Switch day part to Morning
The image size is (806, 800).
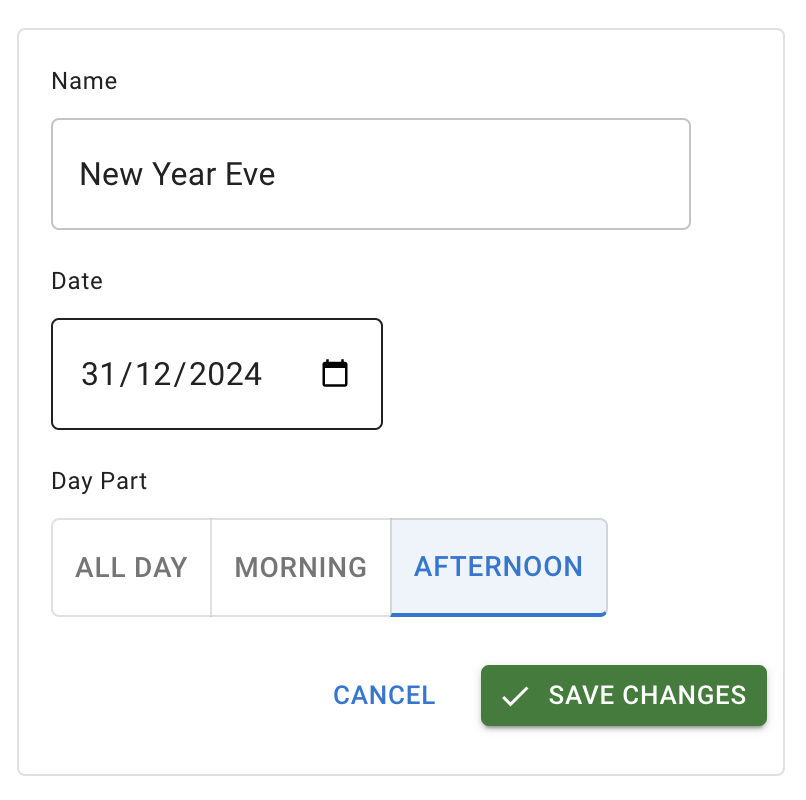(301, 567)
